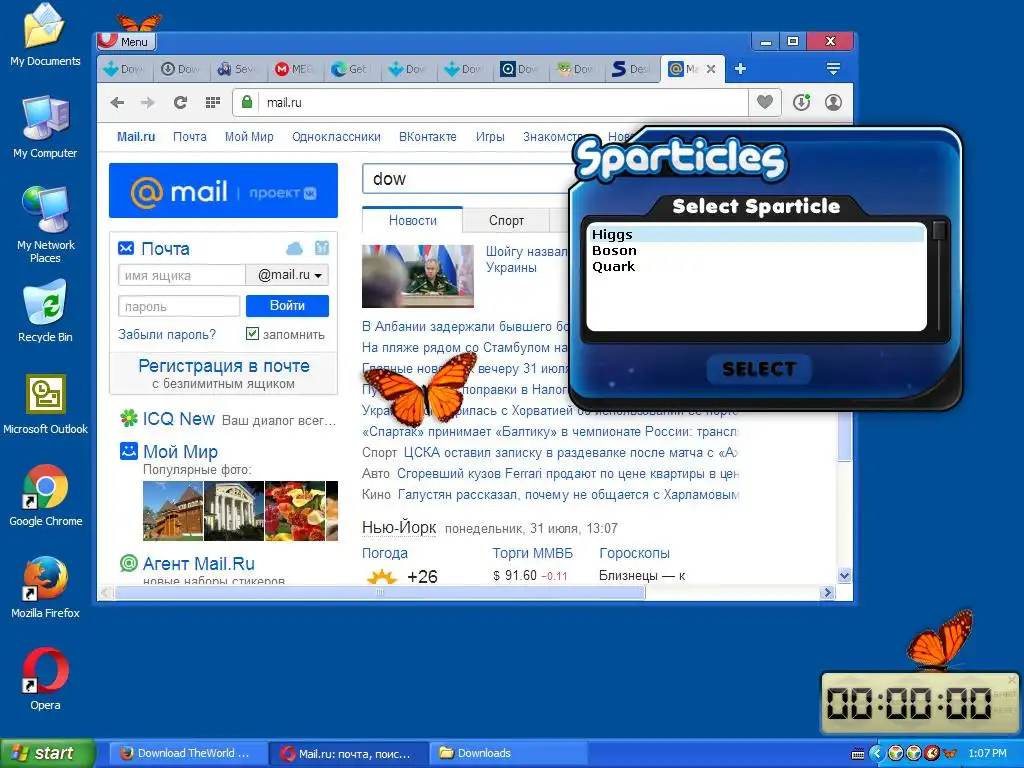Add page to bookmarks with heart icon
Viewport: 1024px width, 768px height.
coord(765,102)
